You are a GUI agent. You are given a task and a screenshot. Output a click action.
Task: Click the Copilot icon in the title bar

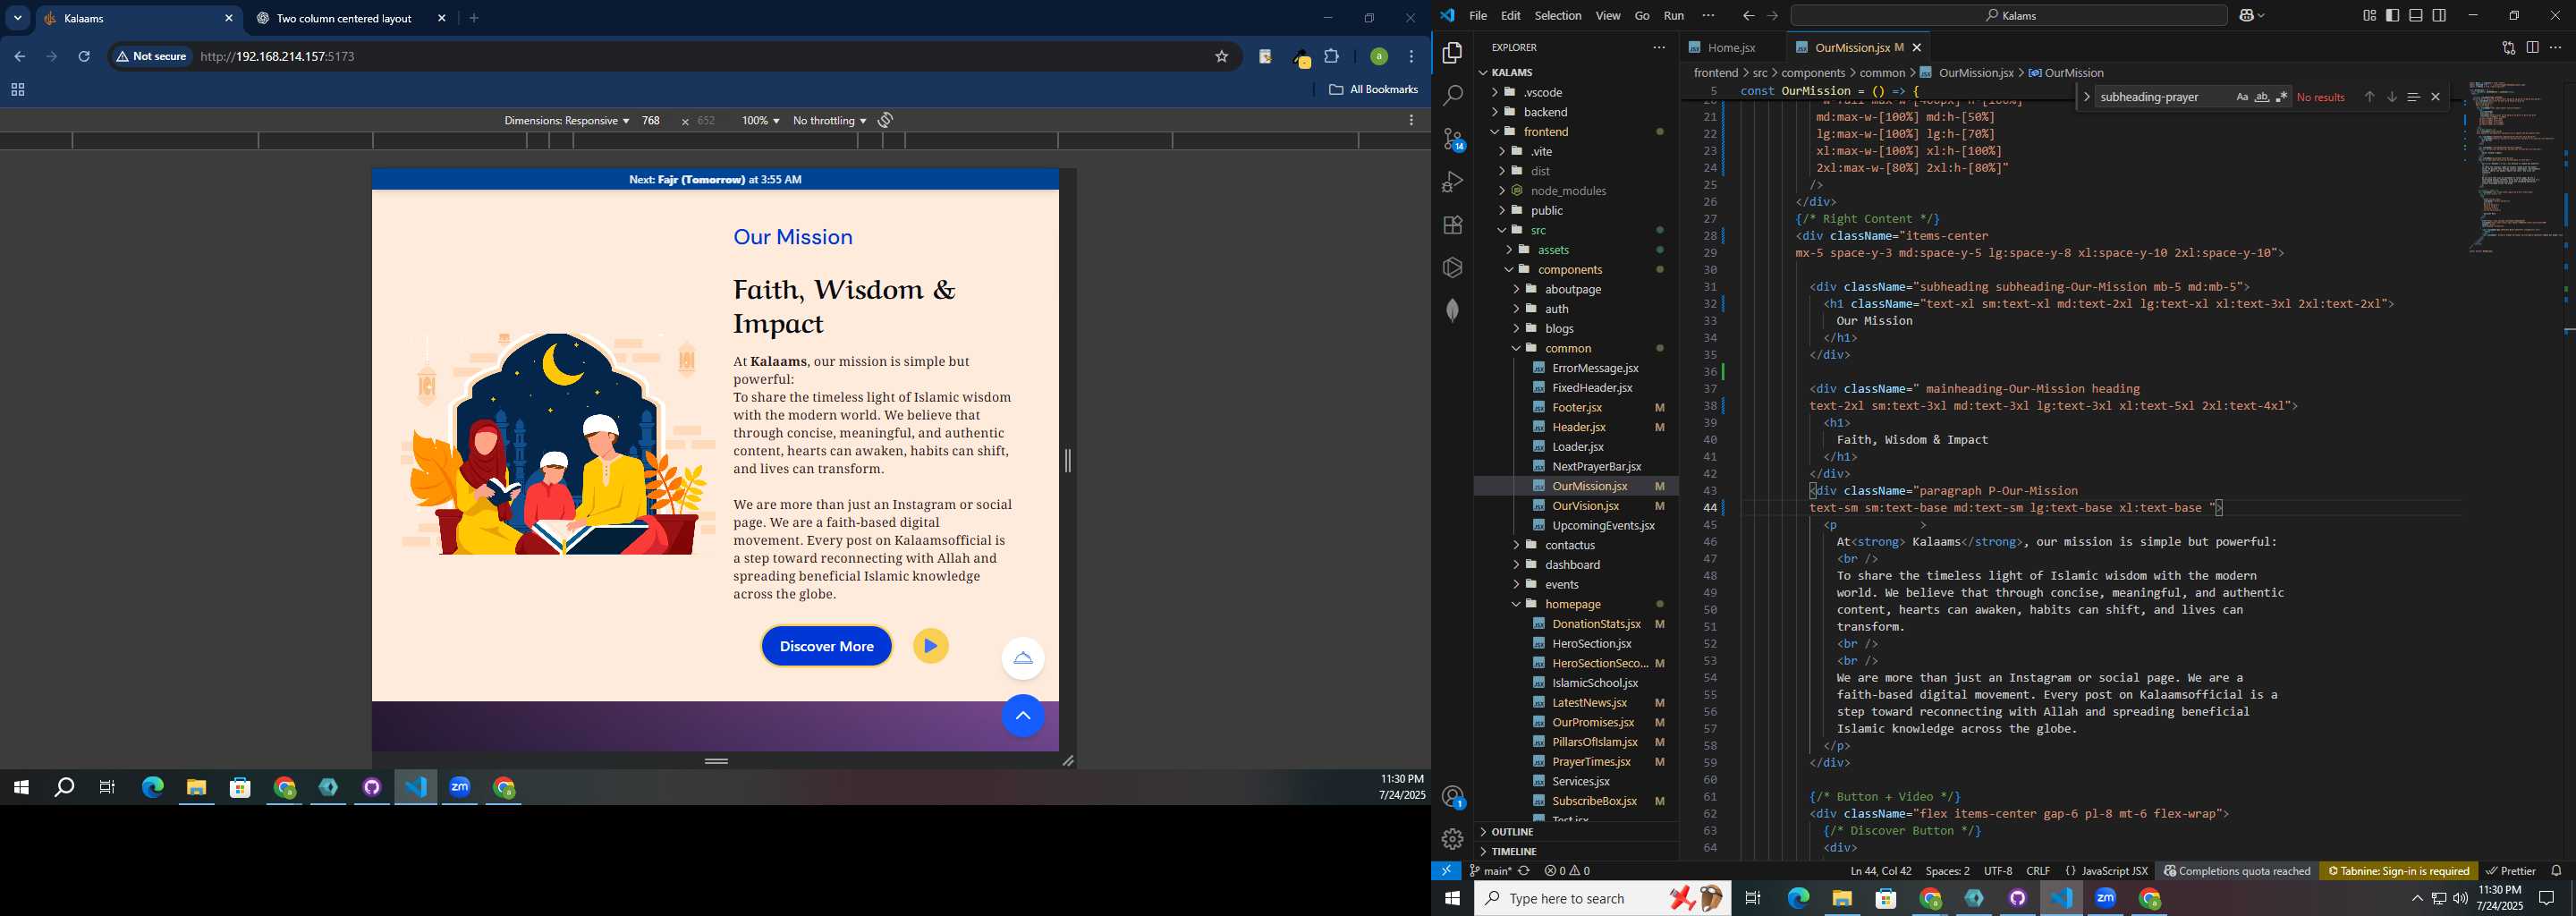[2246, 15]
